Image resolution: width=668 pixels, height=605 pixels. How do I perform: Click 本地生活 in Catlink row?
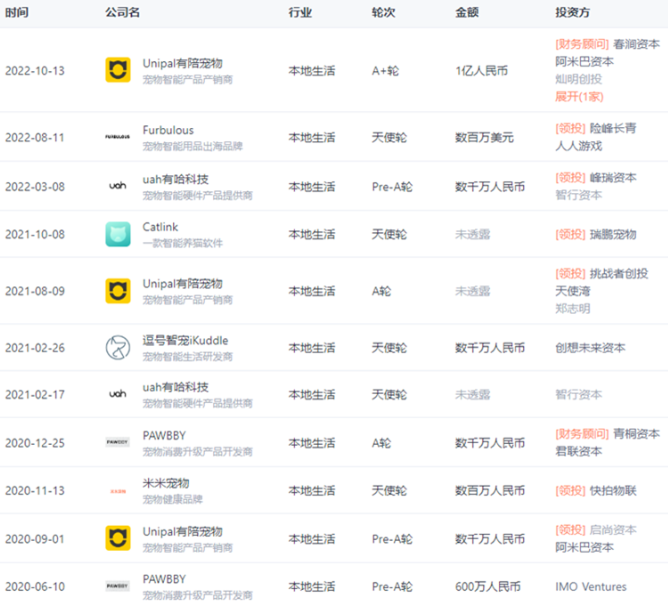pyautogui.click(x=312, y=234)
